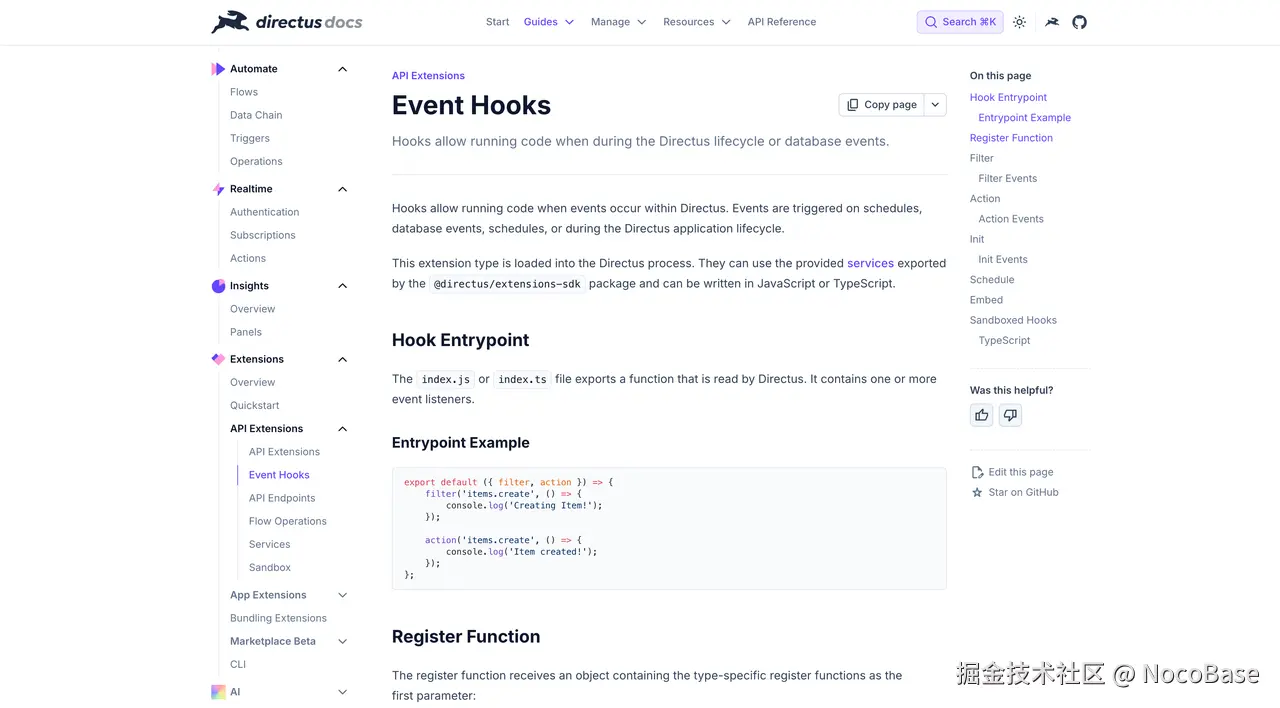Viewport: 1280px width, 708px height.
Task: Click the Copy page button
Action: tap(881, 104)
